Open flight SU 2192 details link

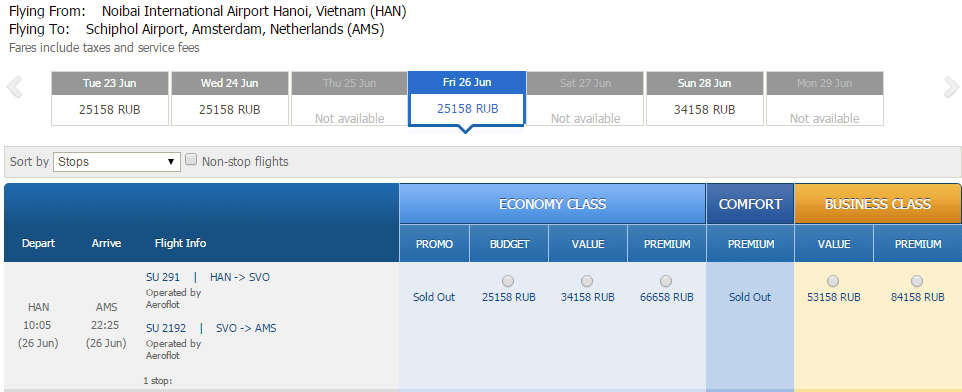[166, 328]
